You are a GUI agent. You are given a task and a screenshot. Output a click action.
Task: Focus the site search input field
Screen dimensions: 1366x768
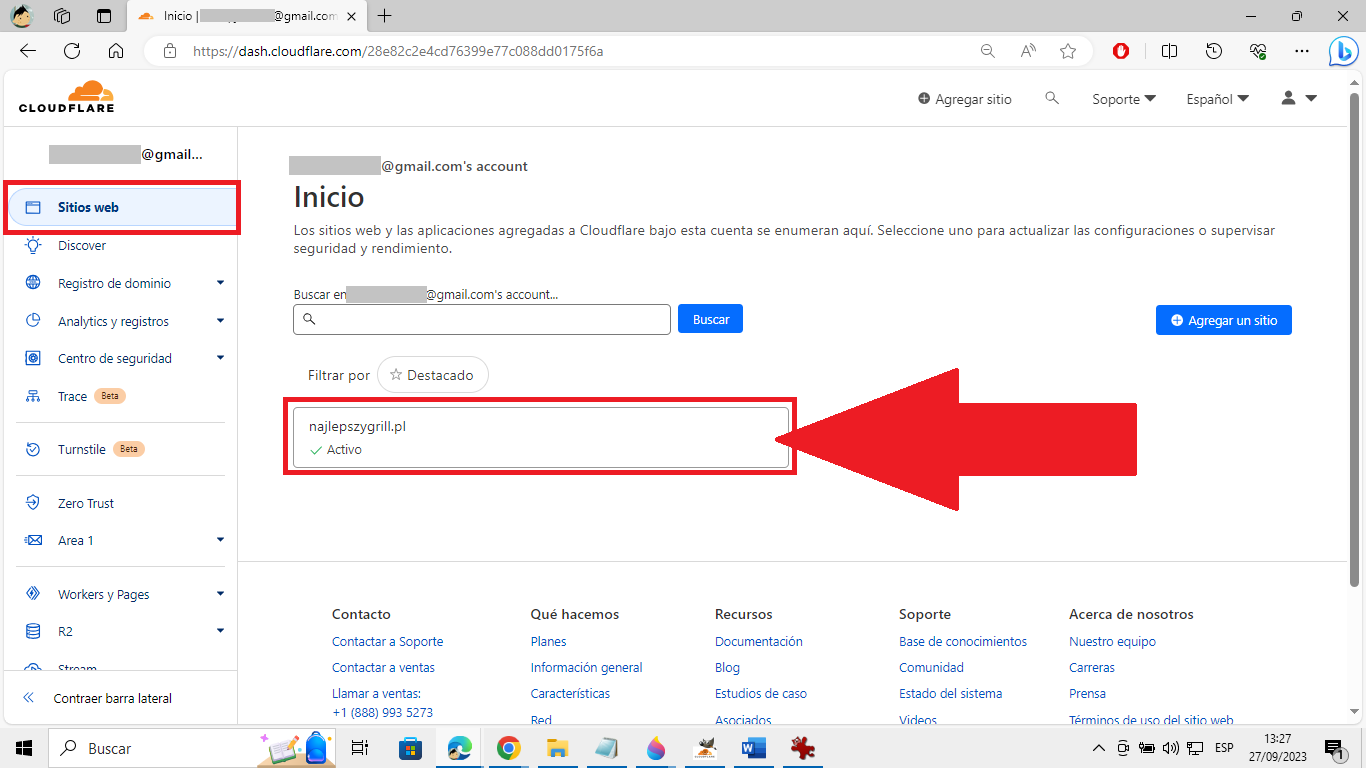tap(482, 319)
